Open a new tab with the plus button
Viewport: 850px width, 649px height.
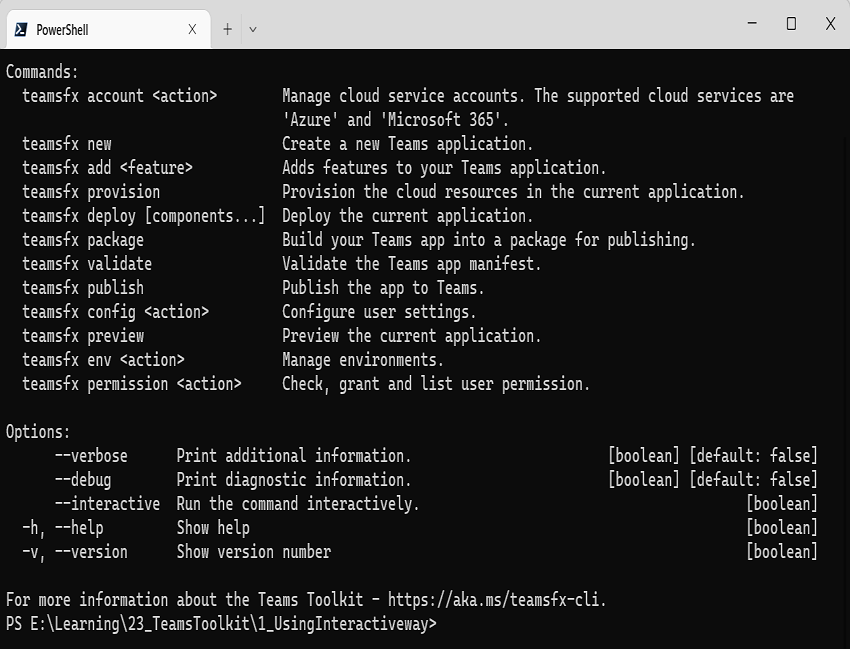pyautogui.click(x=227, y=29)
